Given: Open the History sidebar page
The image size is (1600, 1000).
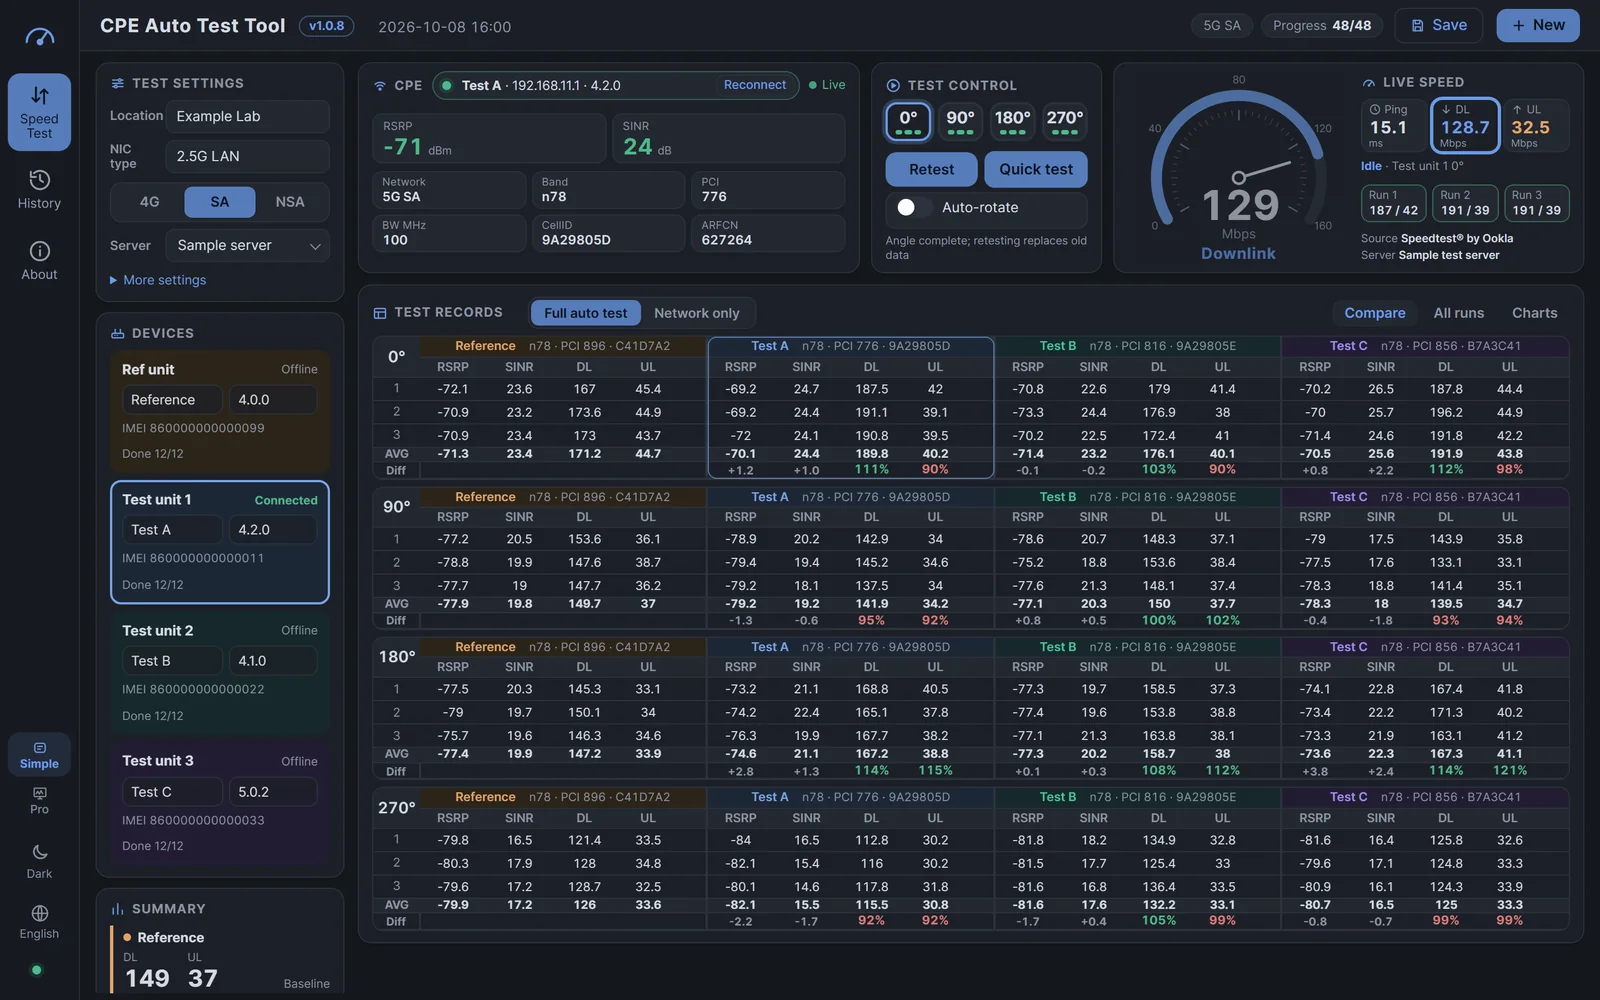Looking at the screenshot, I should [39, 190].
